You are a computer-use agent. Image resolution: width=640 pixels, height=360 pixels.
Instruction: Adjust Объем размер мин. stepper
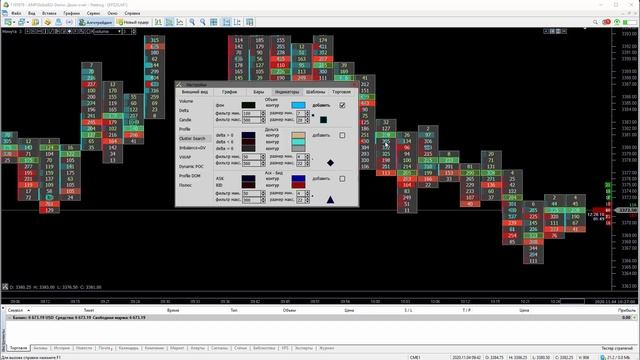click(307, 113)
